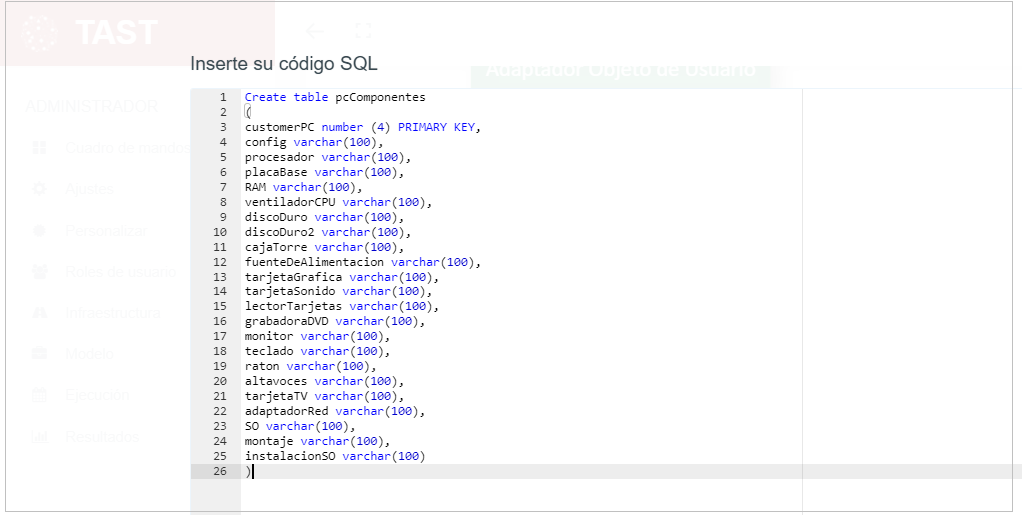Select the Resultados sidebar menu entry

coord(101,436)
